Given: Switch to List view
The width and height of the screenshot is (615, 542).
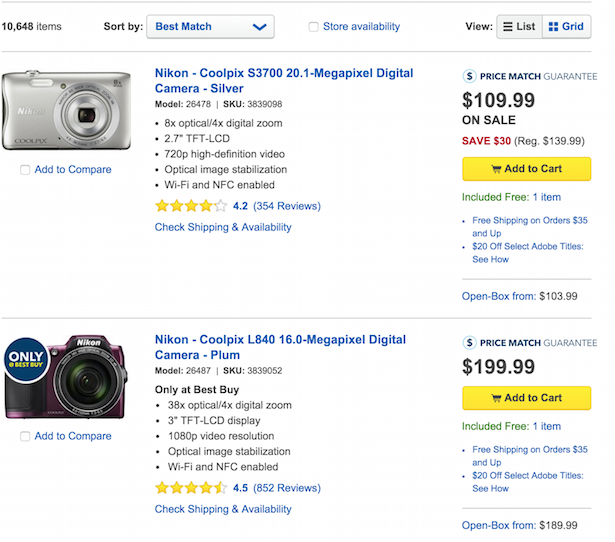Looking at the screenshot, I should pos(518,27).
